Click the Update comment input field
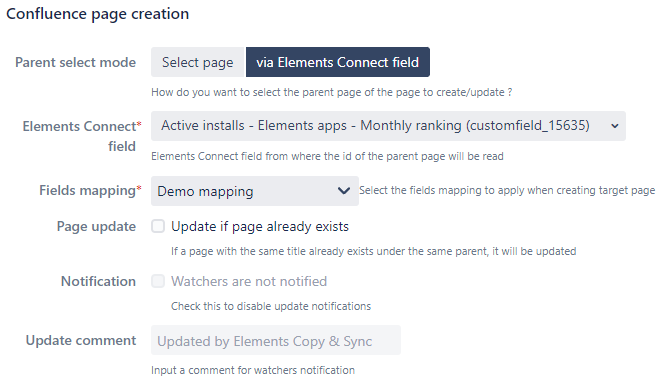 pyautogui.click(x=276, y=340)
